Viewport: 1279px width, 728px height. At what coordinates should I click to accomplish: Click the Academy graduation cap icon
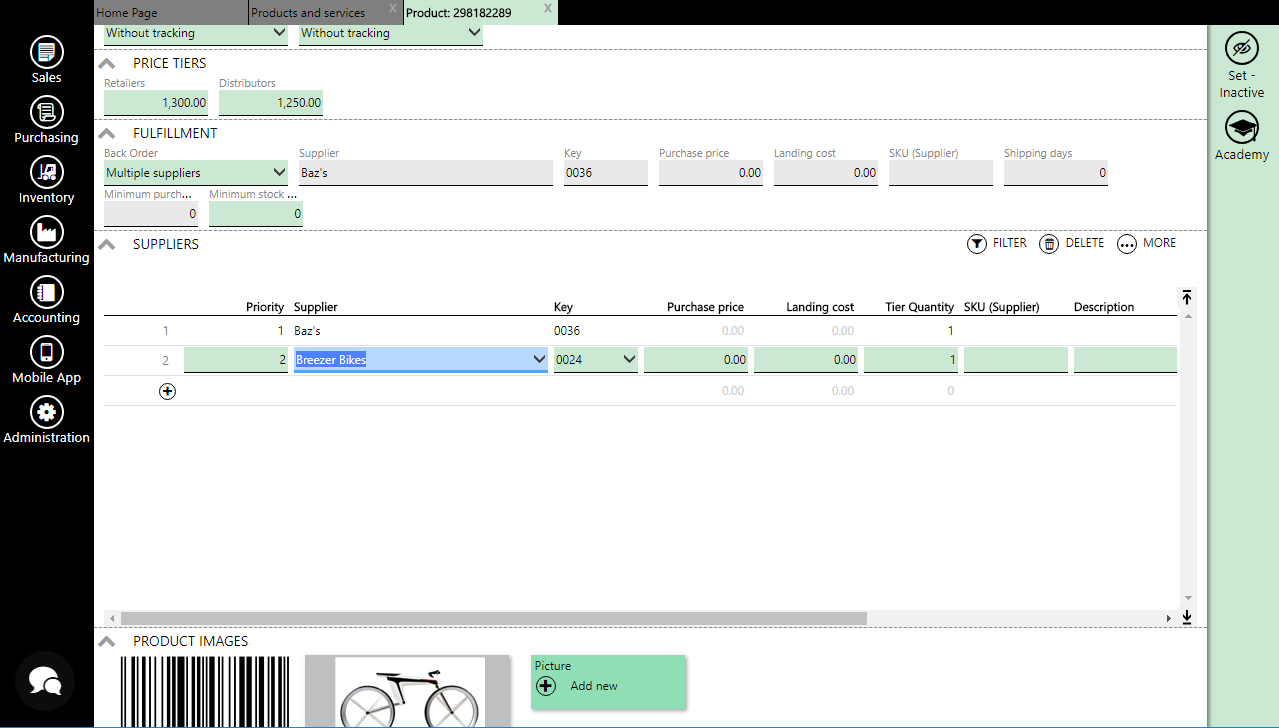click(x=1241, y=128)
